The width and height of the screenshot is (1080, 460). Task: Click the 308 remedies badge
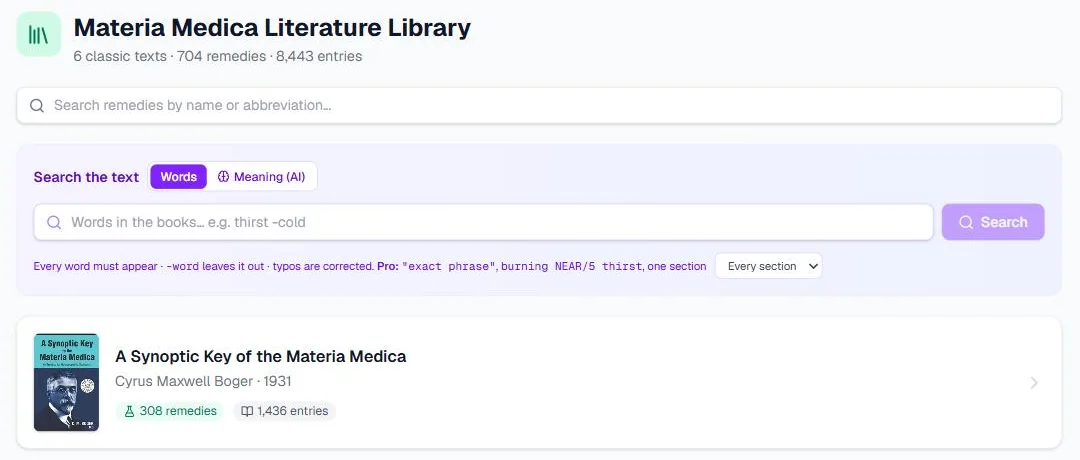point(170,411)
